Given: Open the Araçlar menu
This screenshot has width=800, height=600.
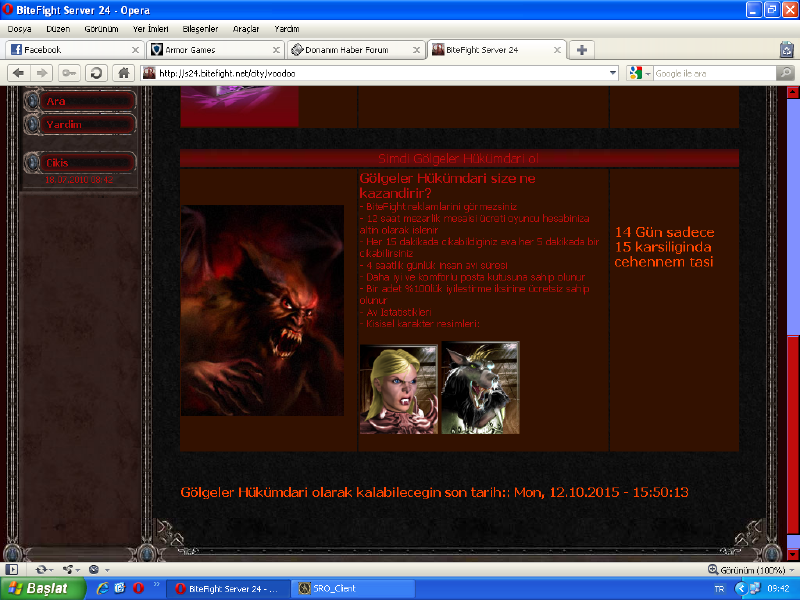Looking at the screenshot, I should [x=246, y=29].
